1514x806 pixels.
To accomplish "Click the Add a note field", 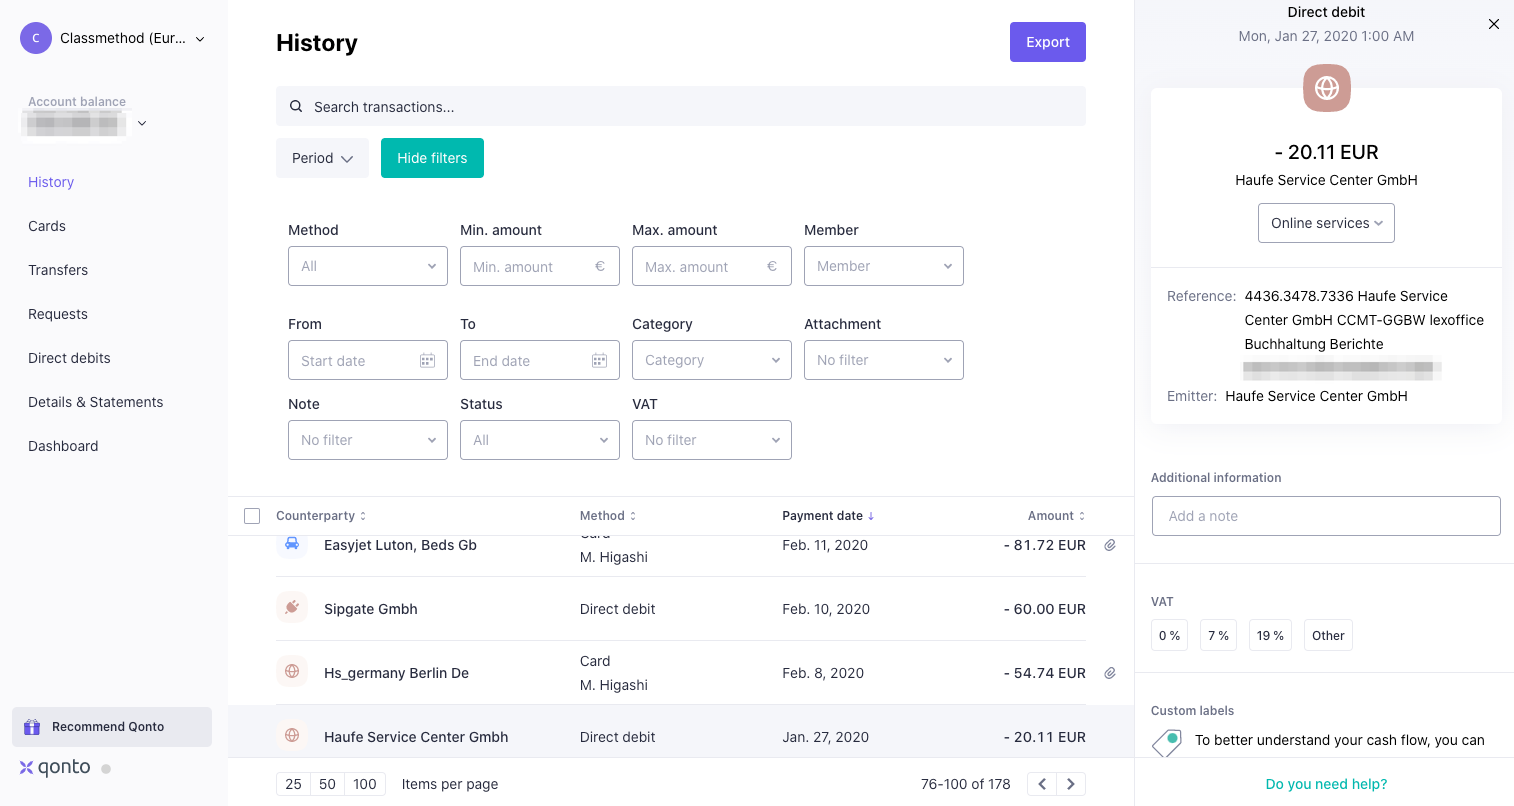I will [1326, 516].
